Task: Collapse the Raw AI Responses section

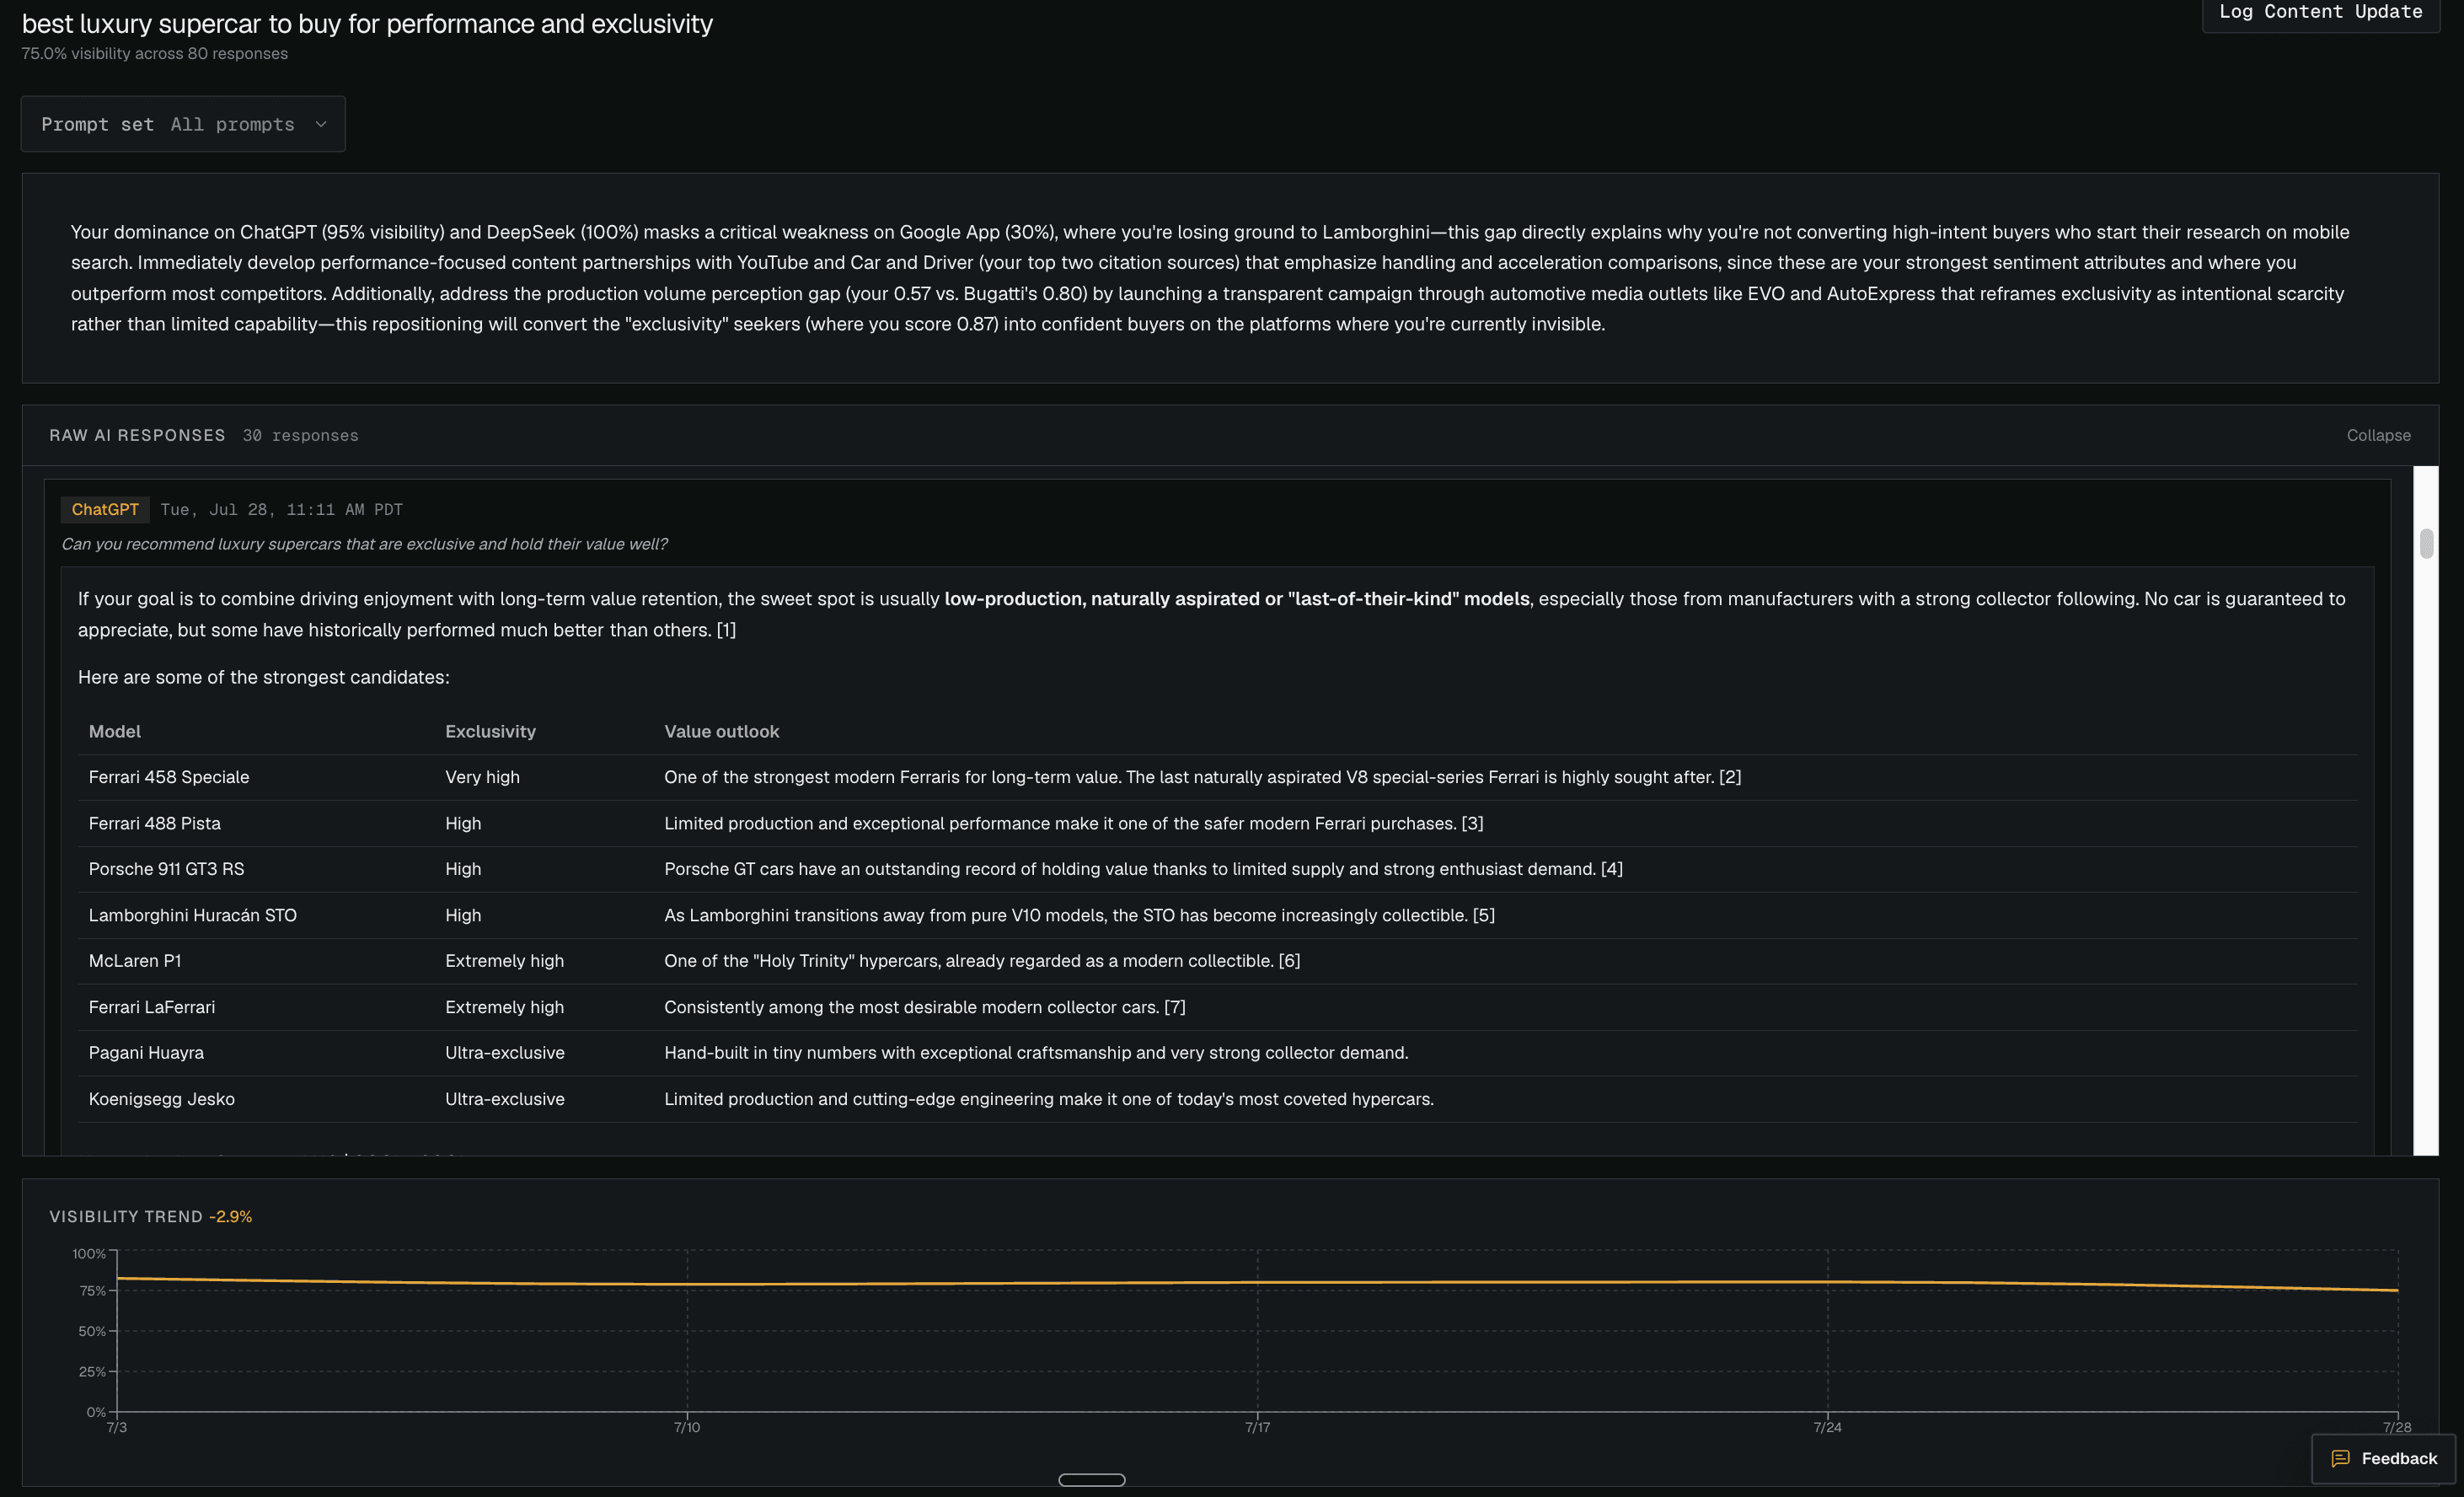Action: [x=2378, y=435]
